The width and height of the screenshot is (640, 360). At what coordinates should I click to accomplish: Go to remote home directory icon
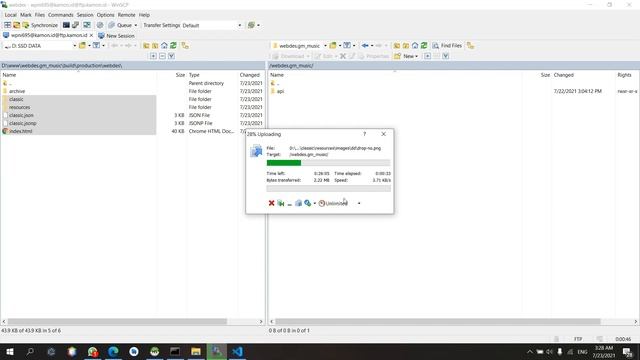coord(415,46)
